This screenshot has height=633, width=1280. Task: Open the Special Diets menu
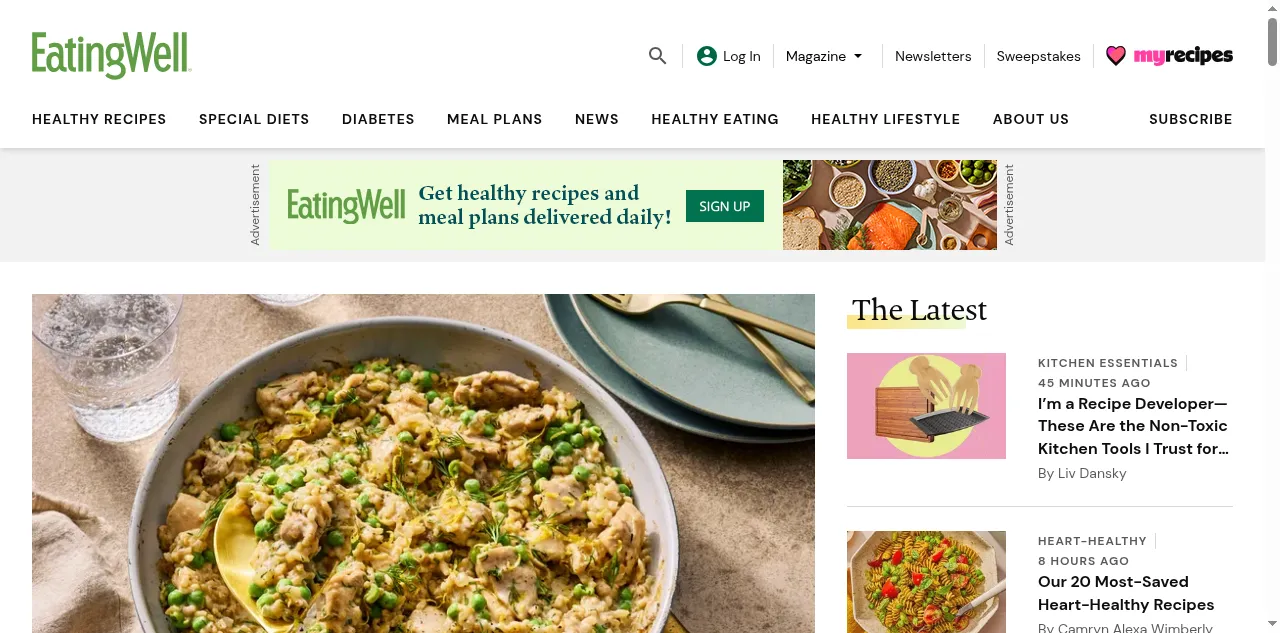[x=254, y=119]
